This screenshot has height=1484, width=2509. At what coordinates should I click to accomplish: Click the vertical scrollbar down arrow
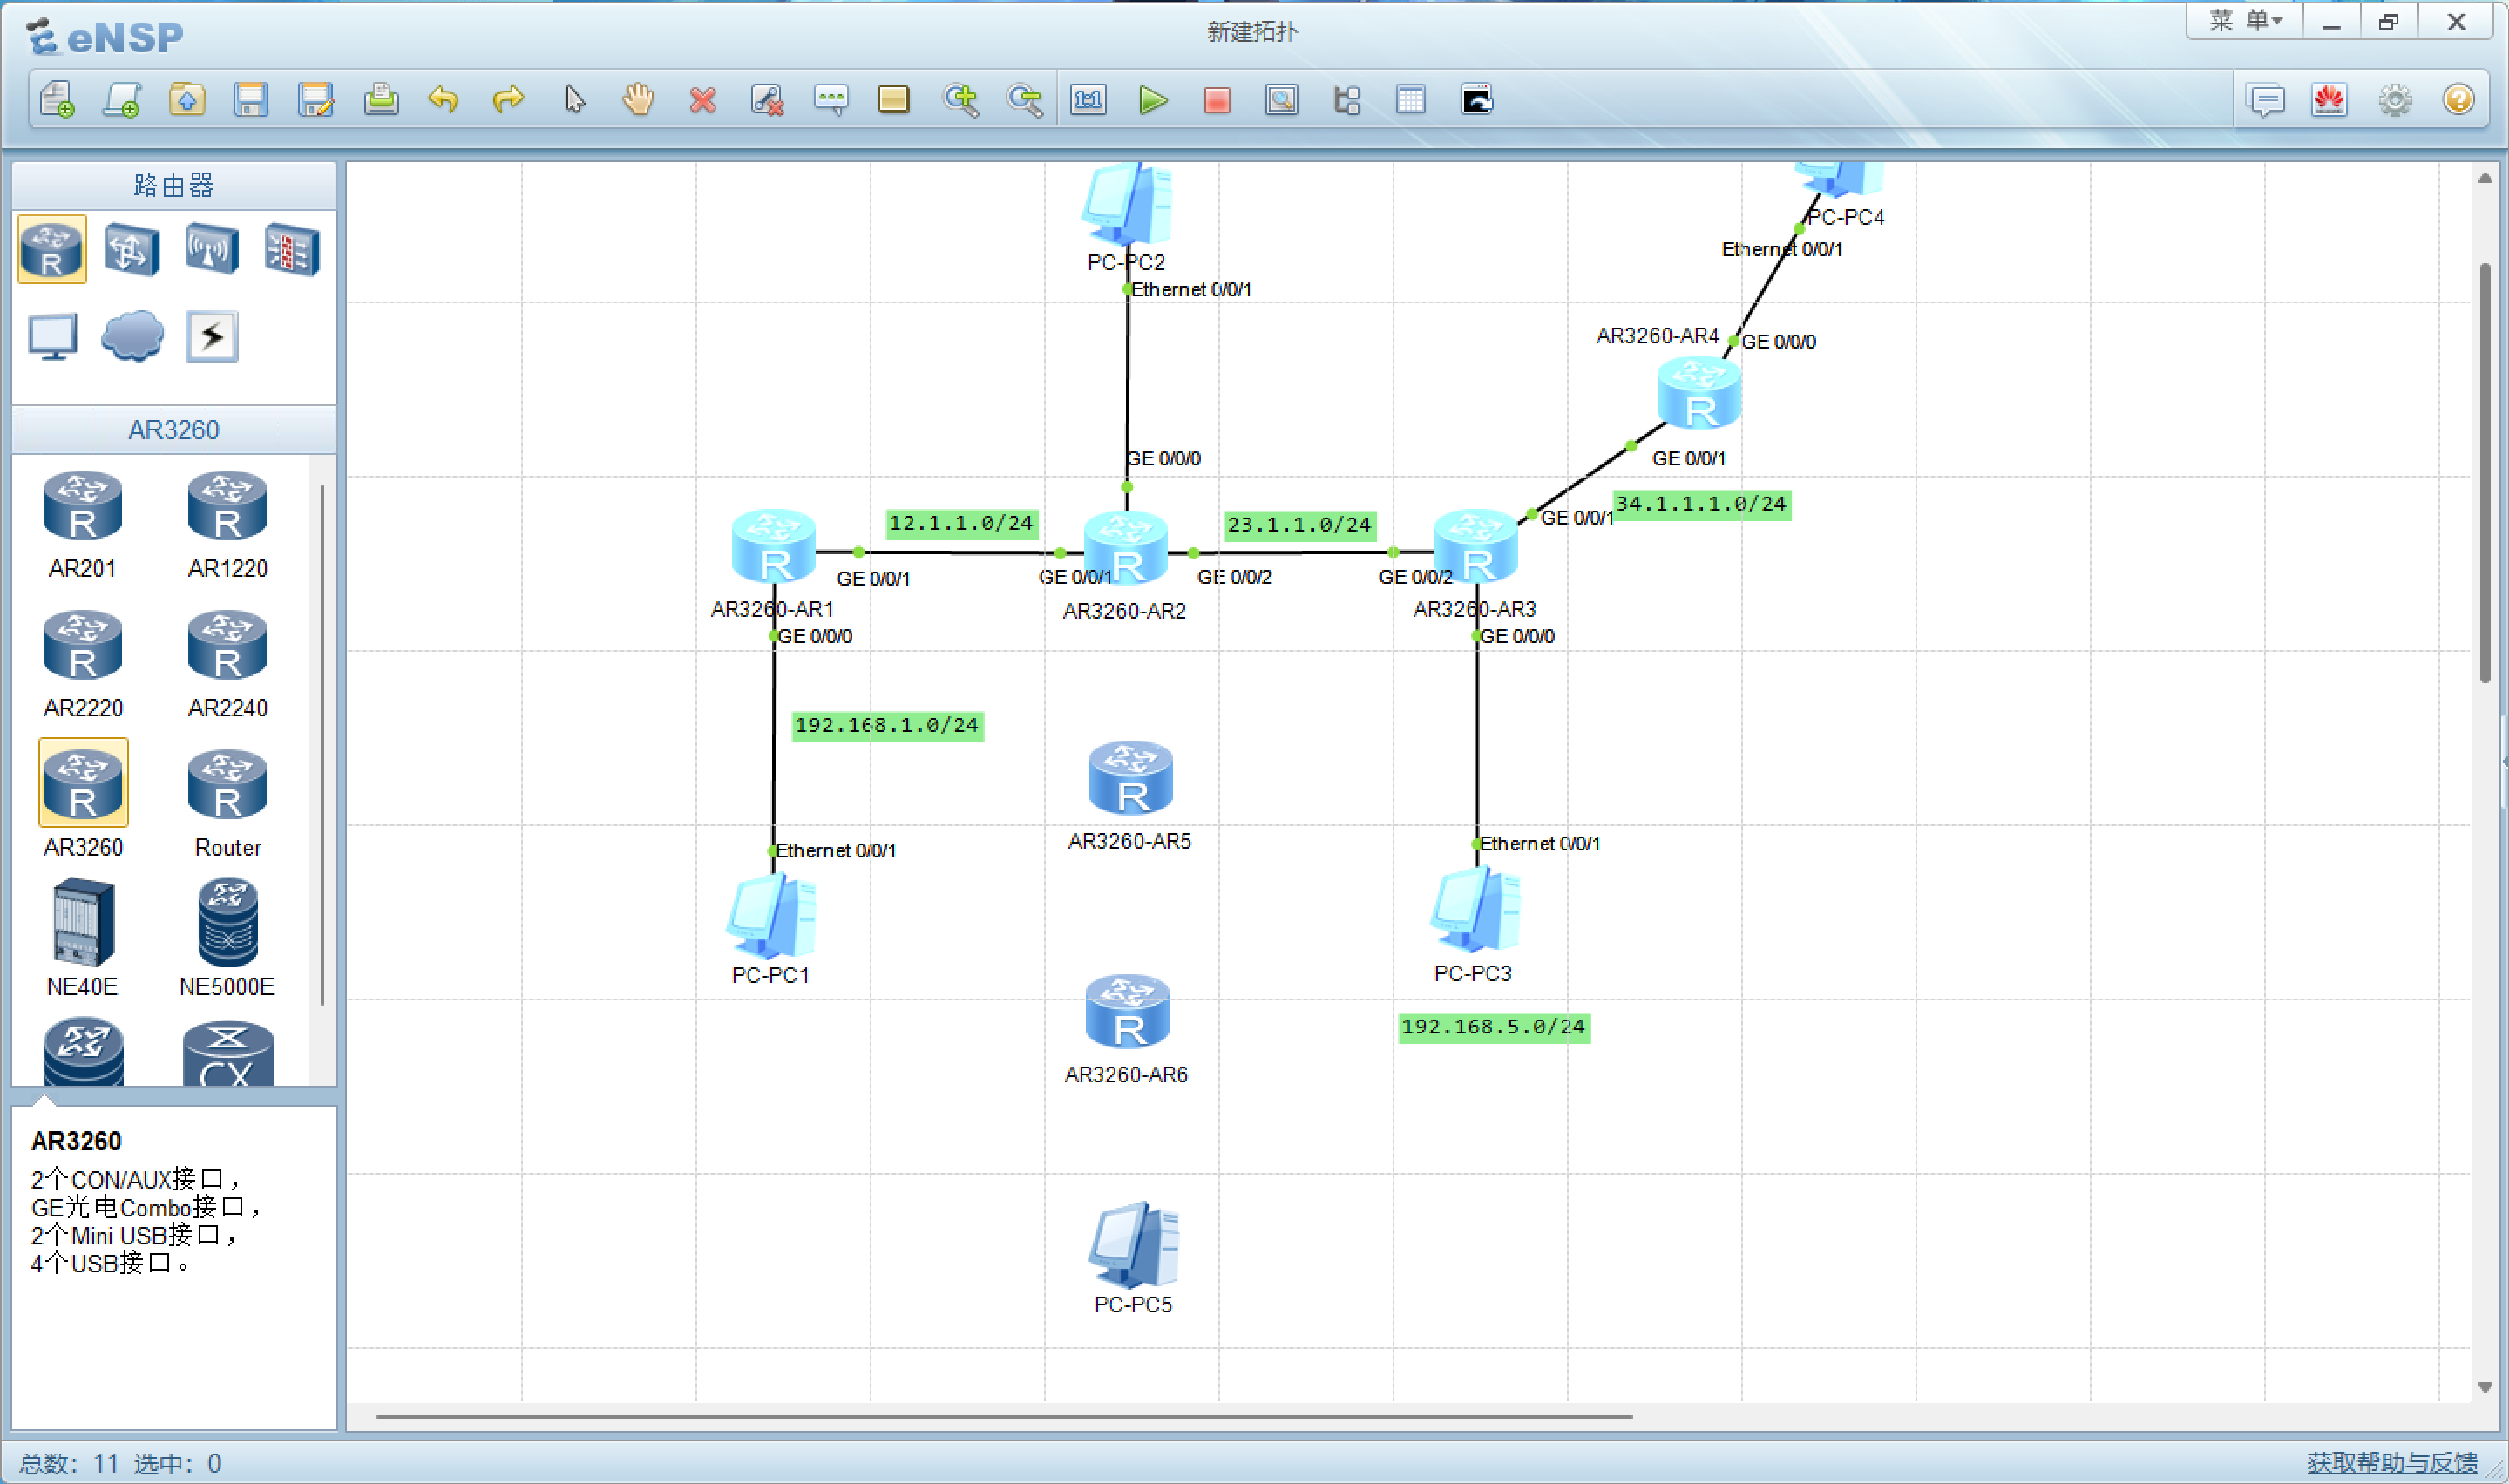click(x=2484, y=1387)
